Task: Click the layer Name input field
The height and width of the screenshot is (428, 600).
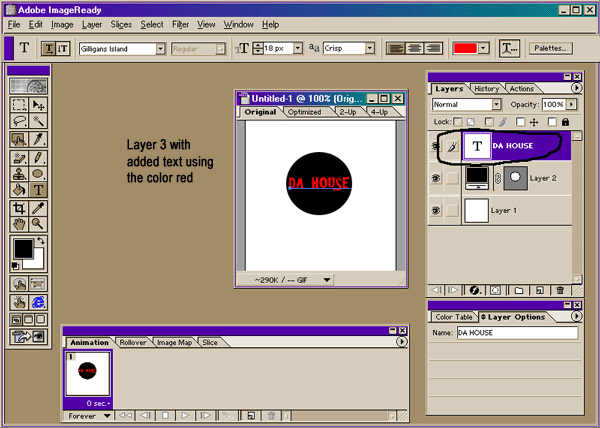Action: tap(516, 332)
